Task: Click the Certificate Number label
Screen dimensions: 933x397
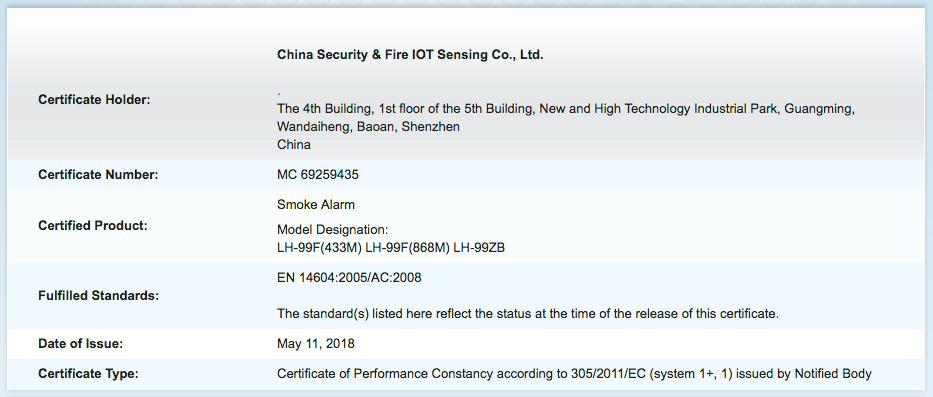Action: coord(98,175)
